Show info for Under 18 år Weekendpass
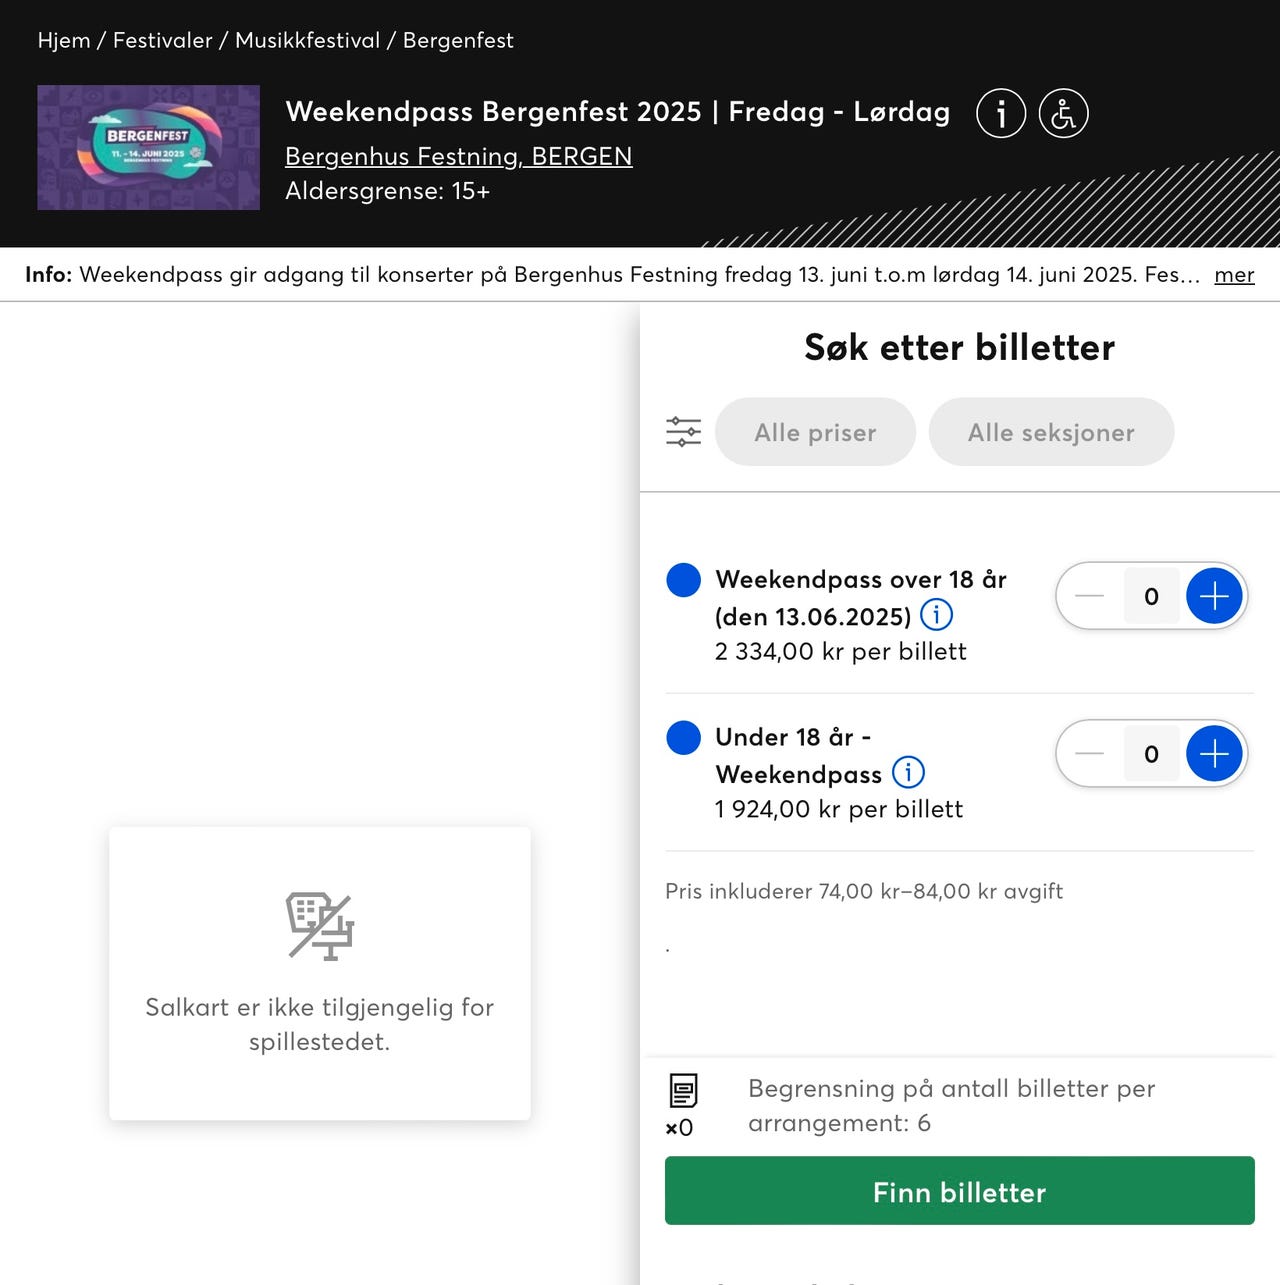This screenshot has height=1285, width=1280. click(x=908, y=772)
